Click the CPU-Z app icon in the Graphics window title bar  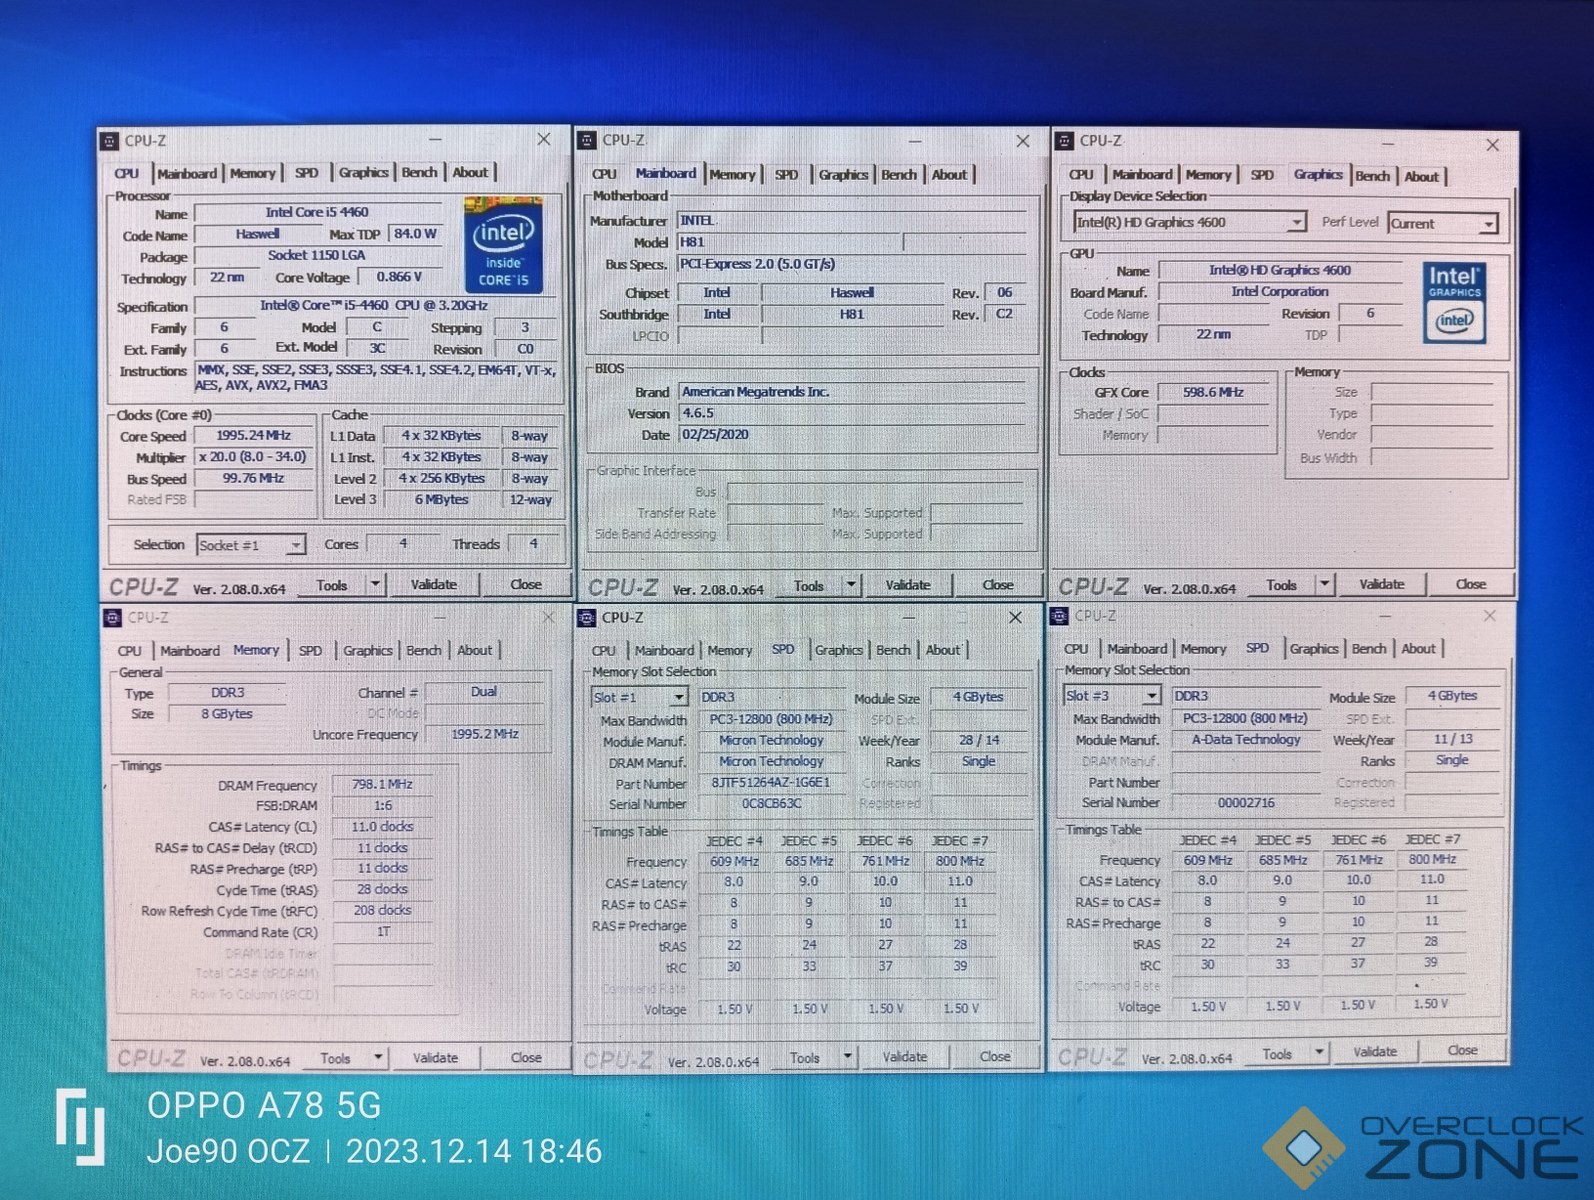[1065, 141]
